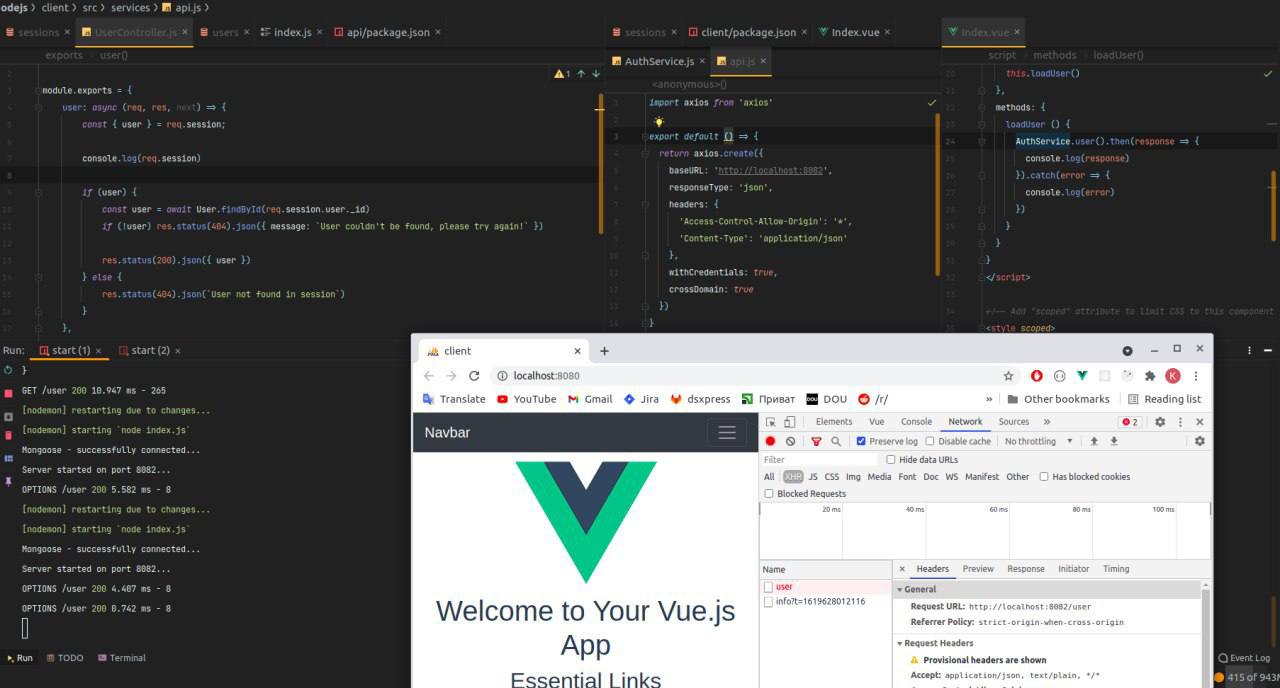The height and width of the screenshot is (688, 1280).
Task: Select the info?t=1619628012116 request
Action: coord(825,602)
